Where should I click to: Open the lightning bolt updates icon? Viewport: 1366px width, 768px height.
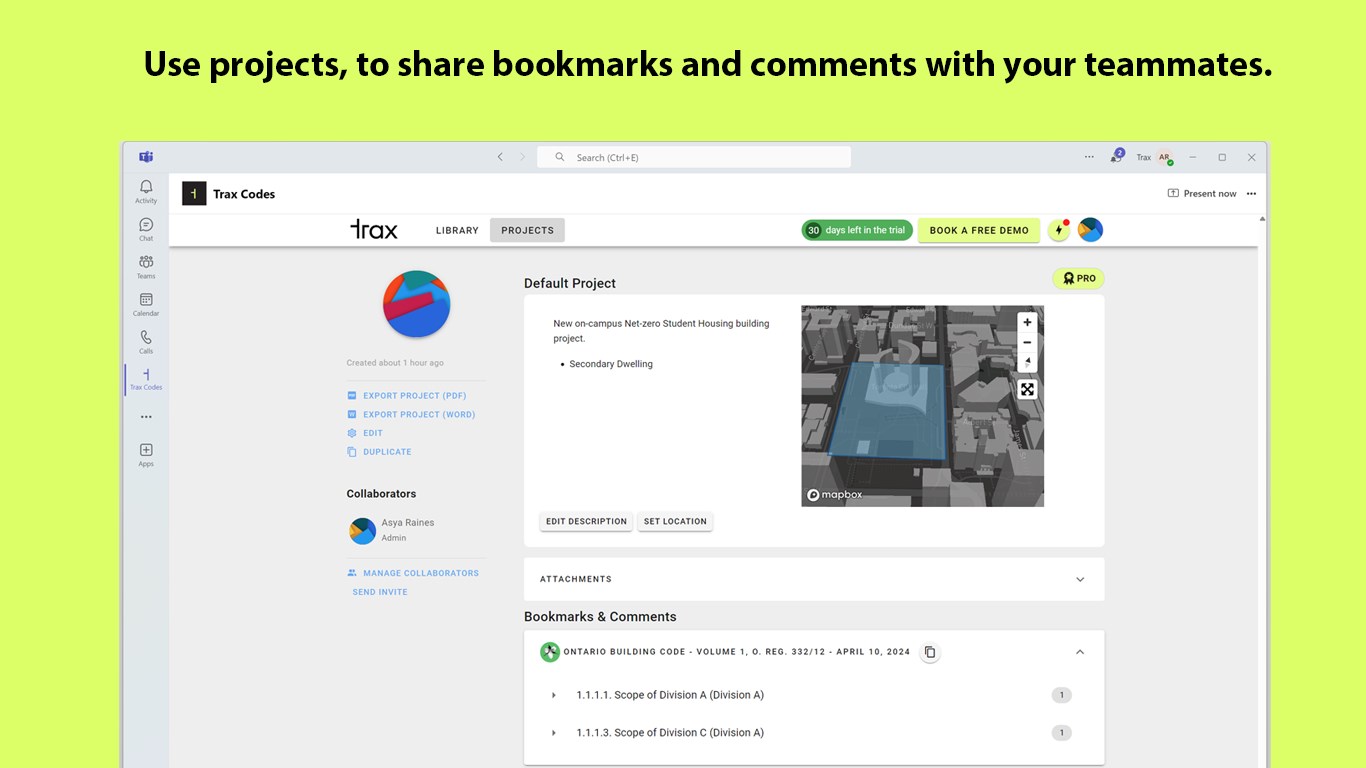tap(1059, 230)
